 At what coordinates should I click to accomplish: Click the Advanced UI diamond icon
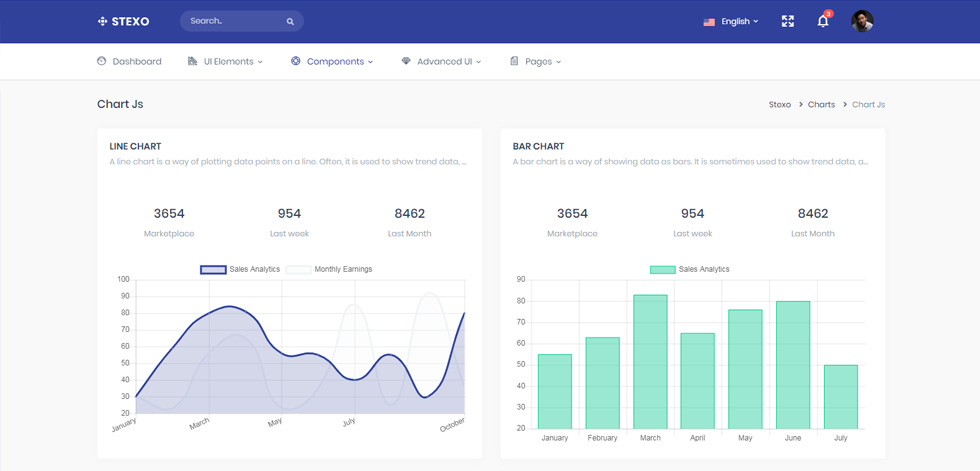point(406,61)
